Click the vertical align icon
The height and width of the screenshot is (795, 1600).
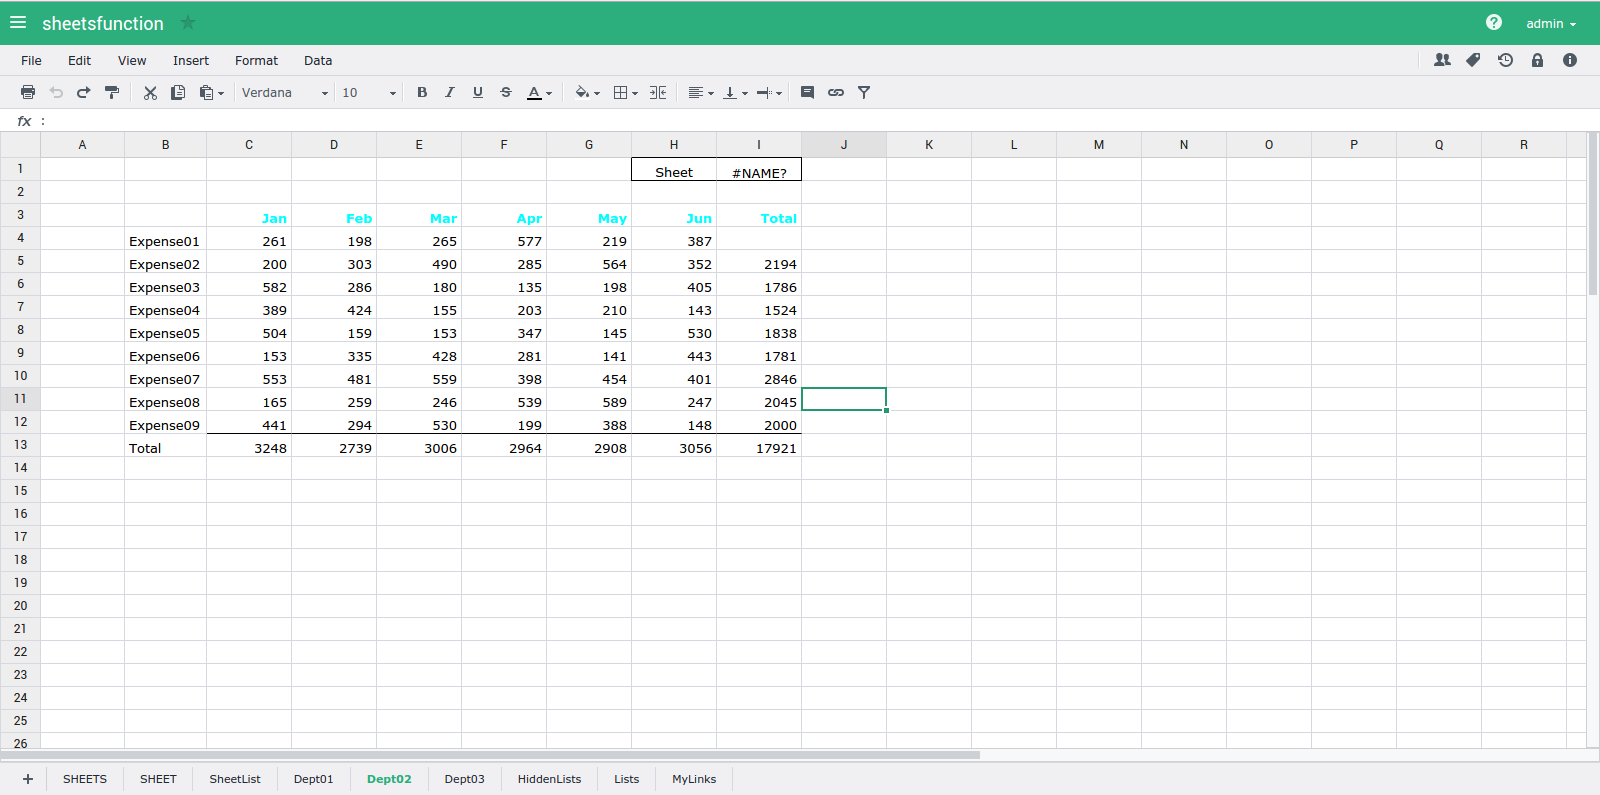pyautogui.click(x=730, y=92)
